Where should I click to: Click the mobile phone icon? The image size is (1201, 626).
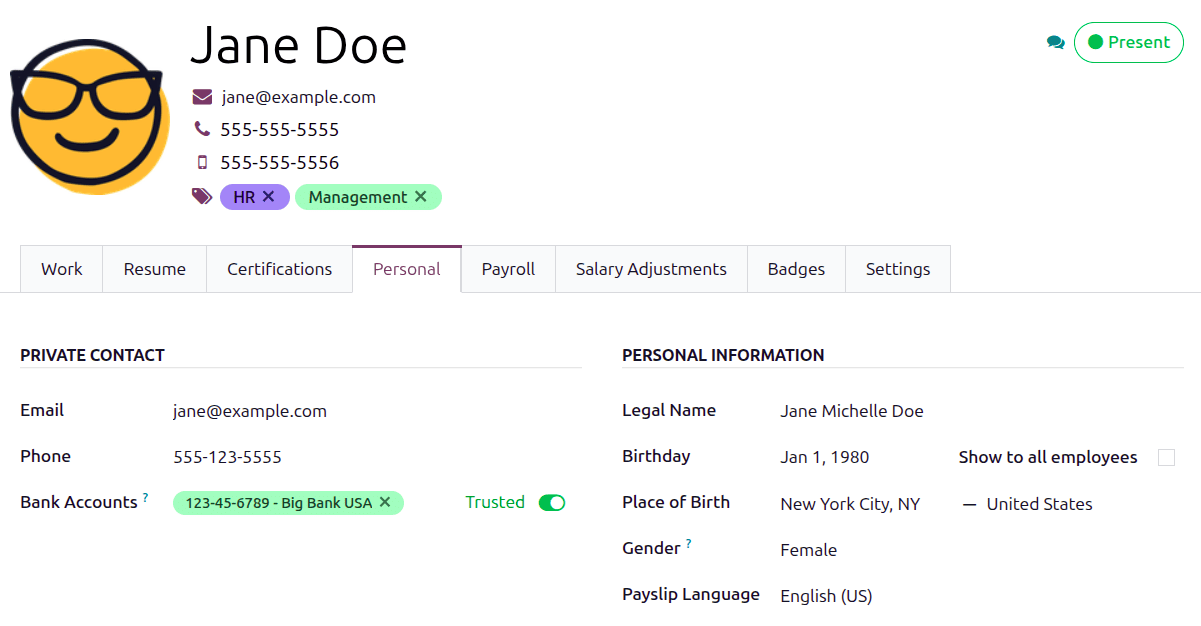point(202,162)
